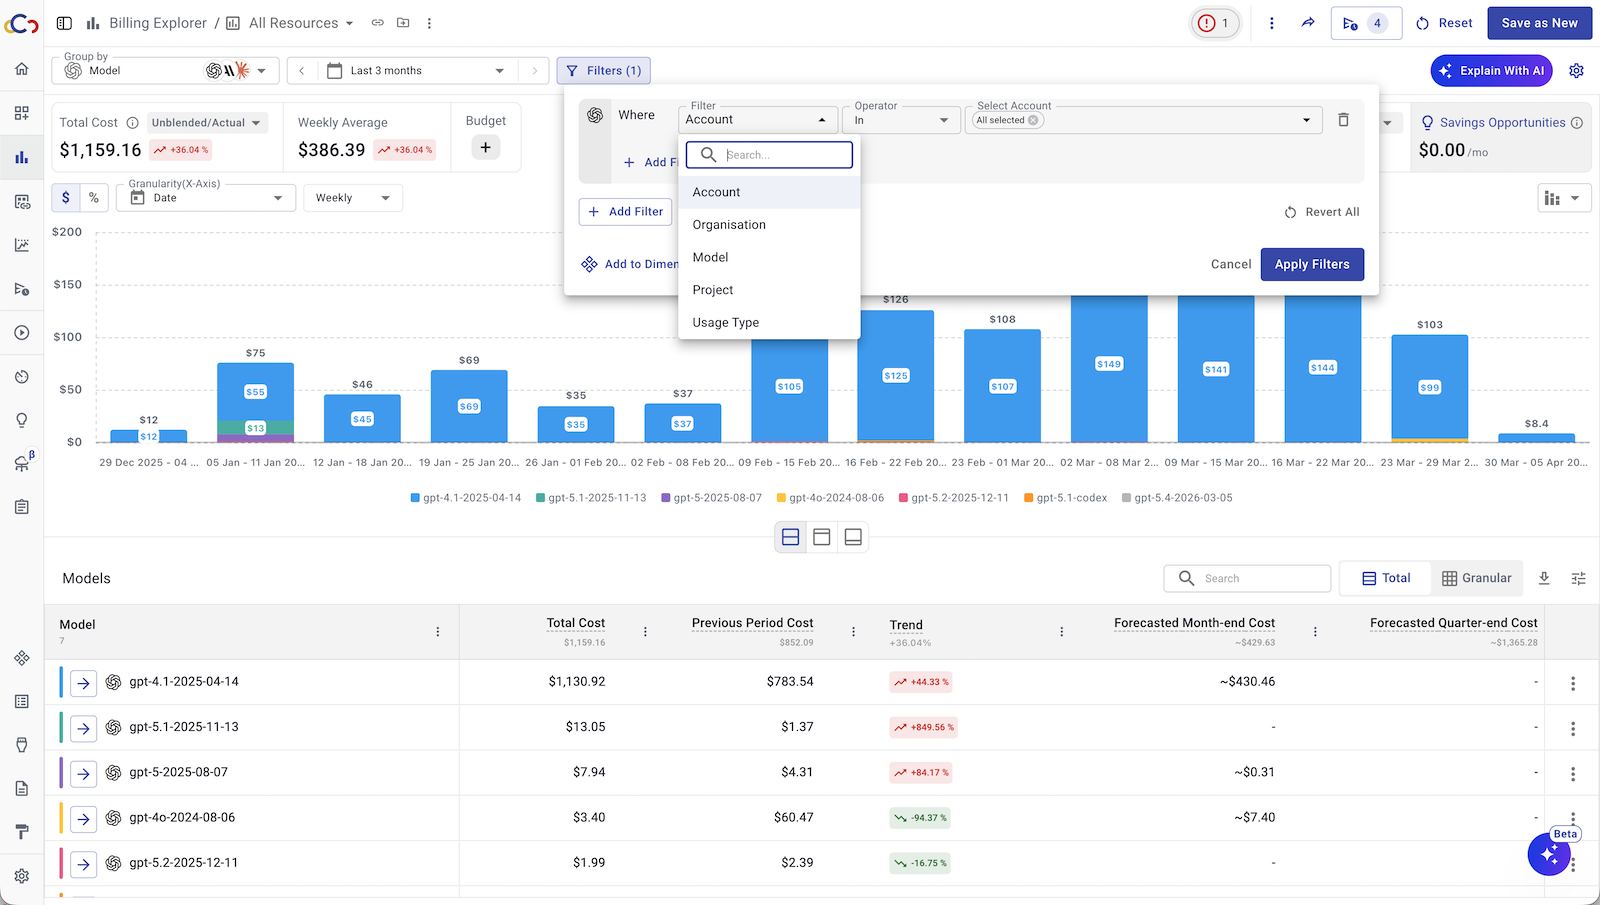Click the copy link icon in header
Image resolution: width=1600 pixels, height=905 pixels.
(x=378, y=23)
